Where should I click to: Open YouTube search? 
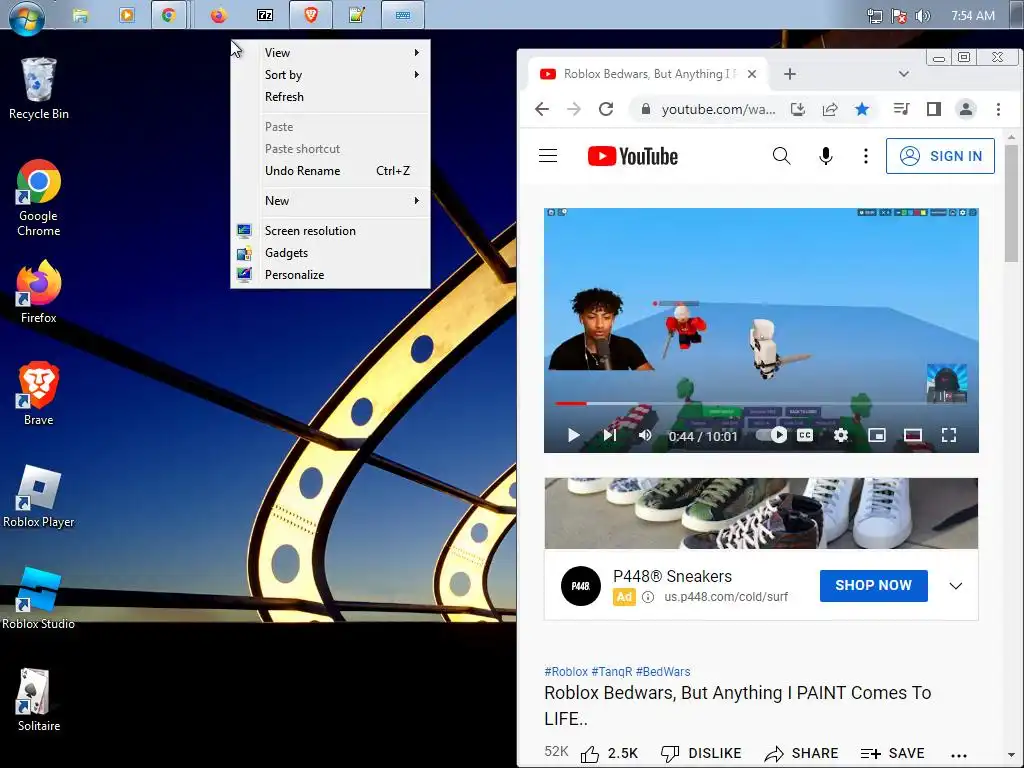(x=781, y=156)
